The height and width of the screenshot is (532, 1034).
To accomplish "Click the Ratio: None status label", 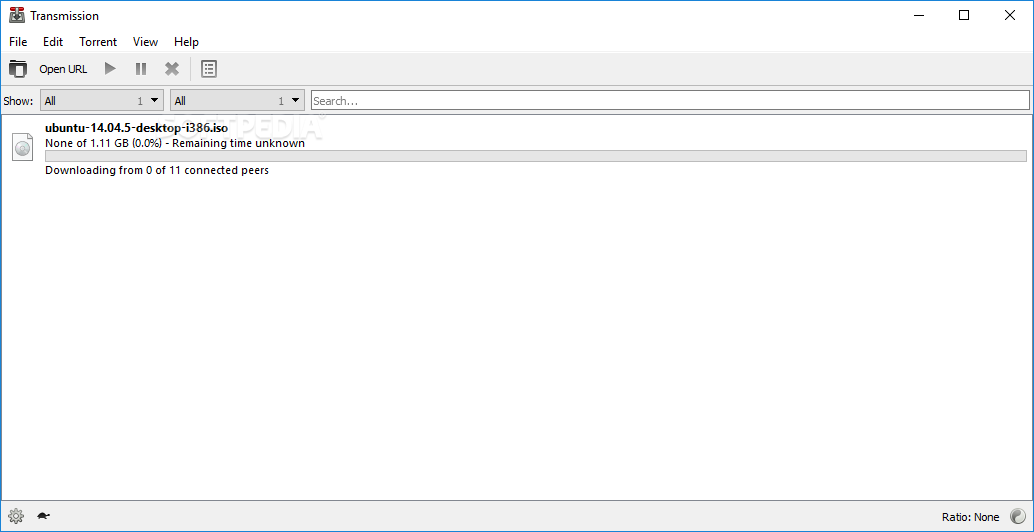I will coord(971,517).
